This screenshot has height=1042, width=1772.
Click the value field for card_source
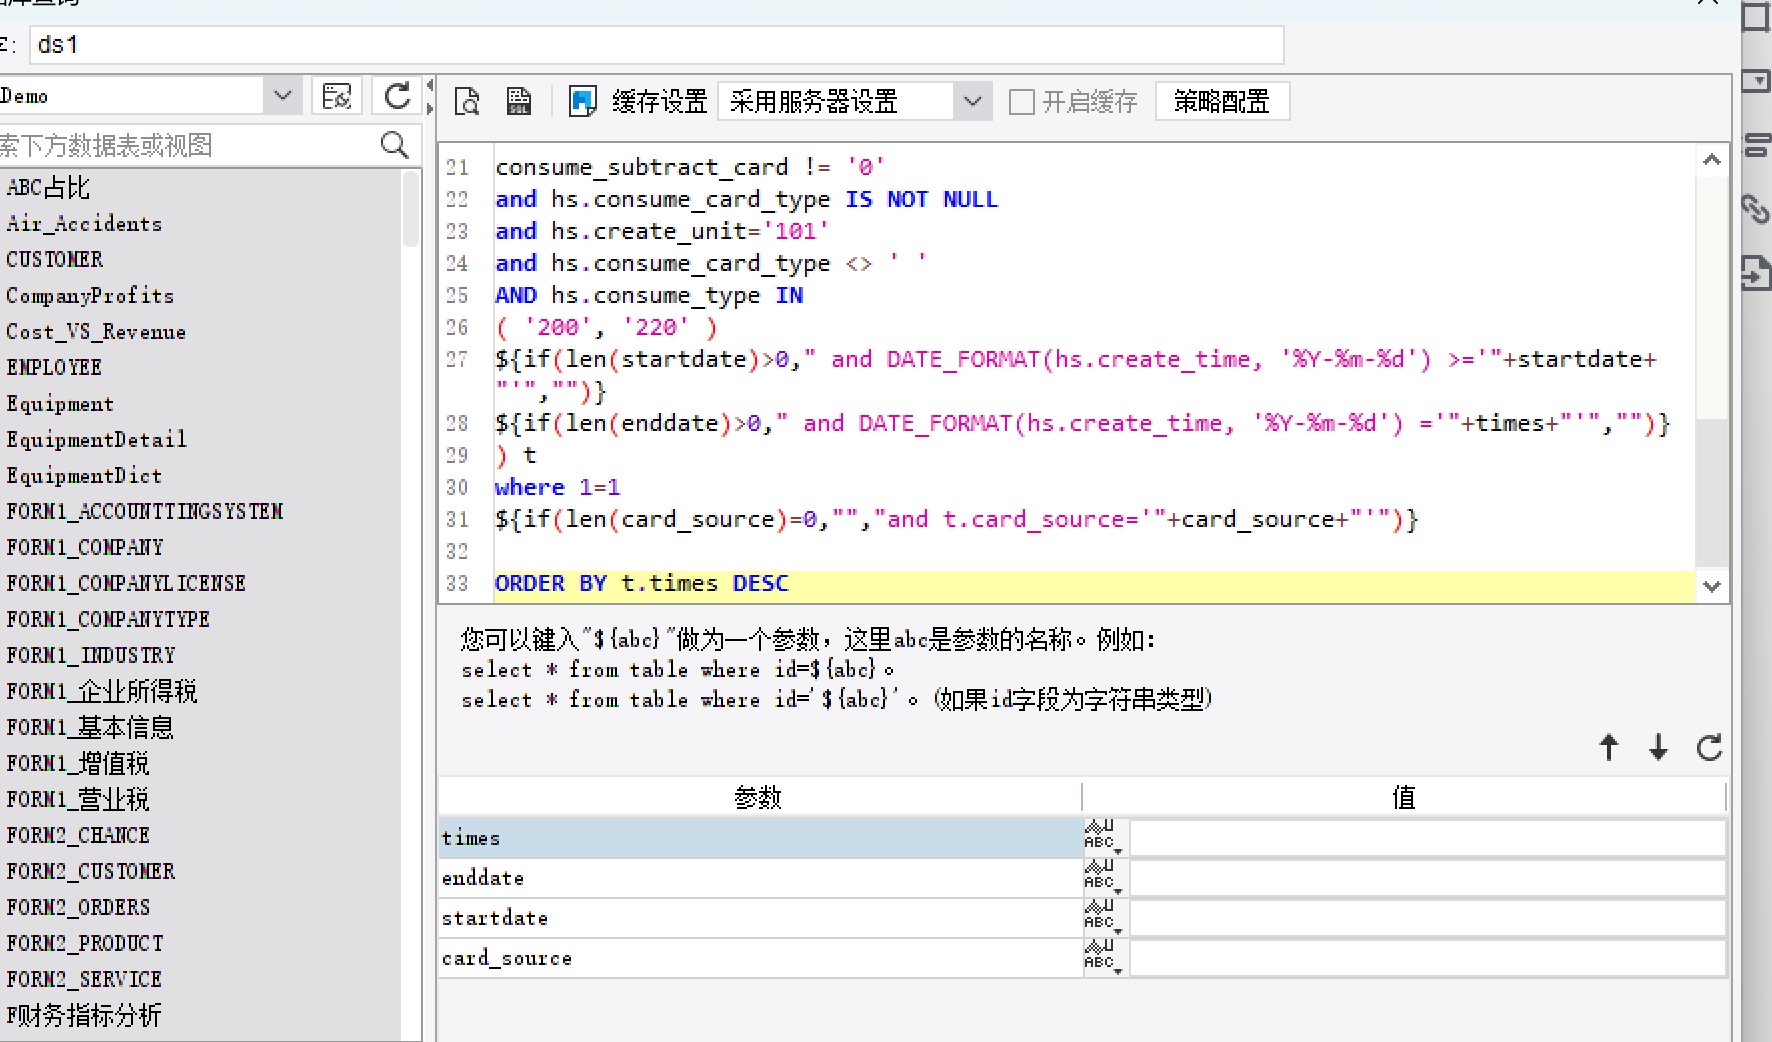coord(1427,958)
